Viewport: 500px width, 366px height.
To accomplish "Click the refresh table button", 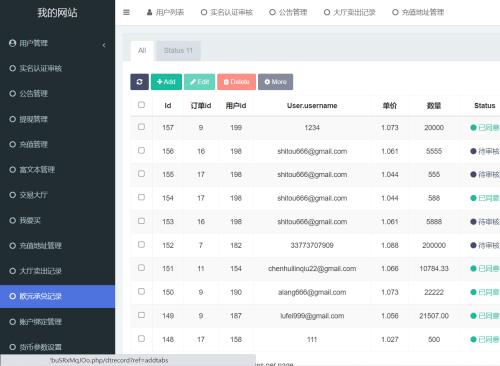I will [x=139, y=82].
